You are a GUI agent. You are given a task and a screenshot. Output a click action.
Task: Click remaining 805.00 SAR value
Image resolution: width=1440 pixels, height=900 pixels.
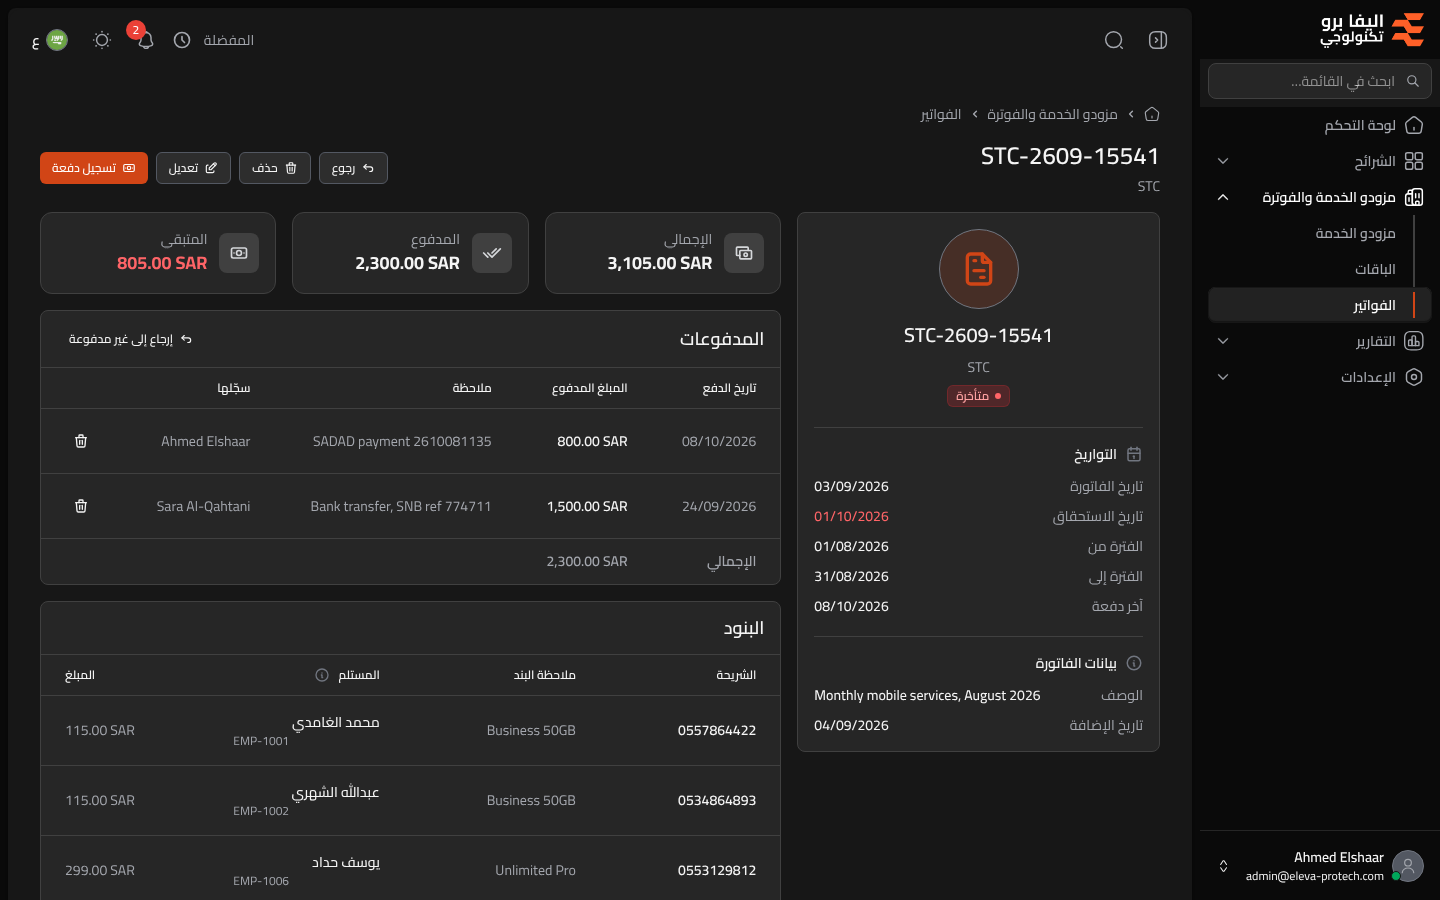click(x=162, y=263)
